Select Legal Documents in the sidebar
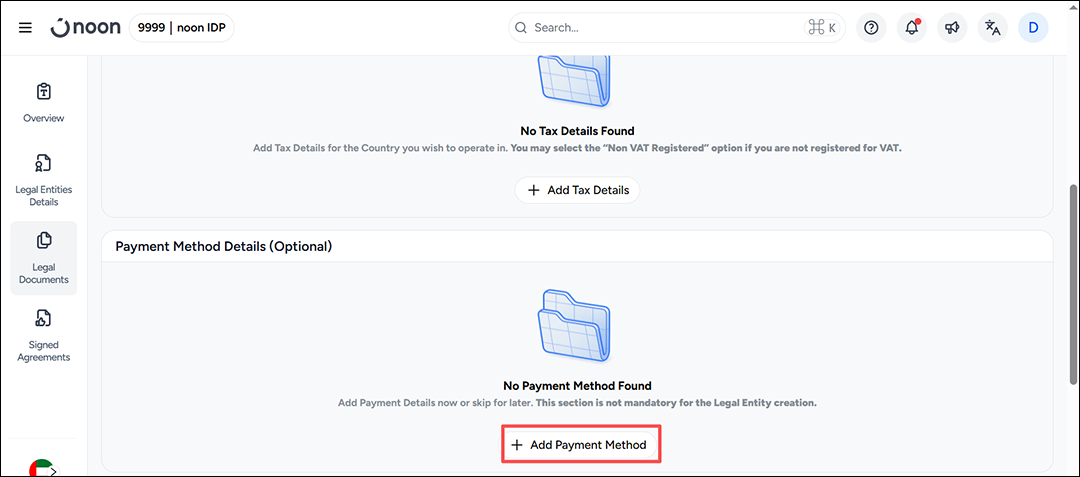The height and width of the screenshot is (477, 1080). click(x=43, y=258)
